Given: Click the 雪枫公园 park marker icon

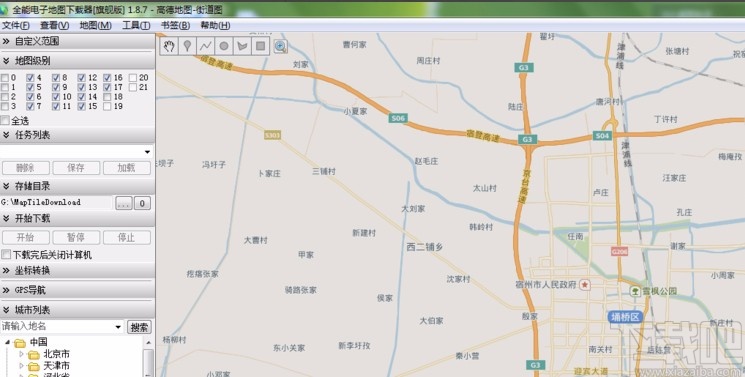Looking at the screenshot, I should (635, 291).
